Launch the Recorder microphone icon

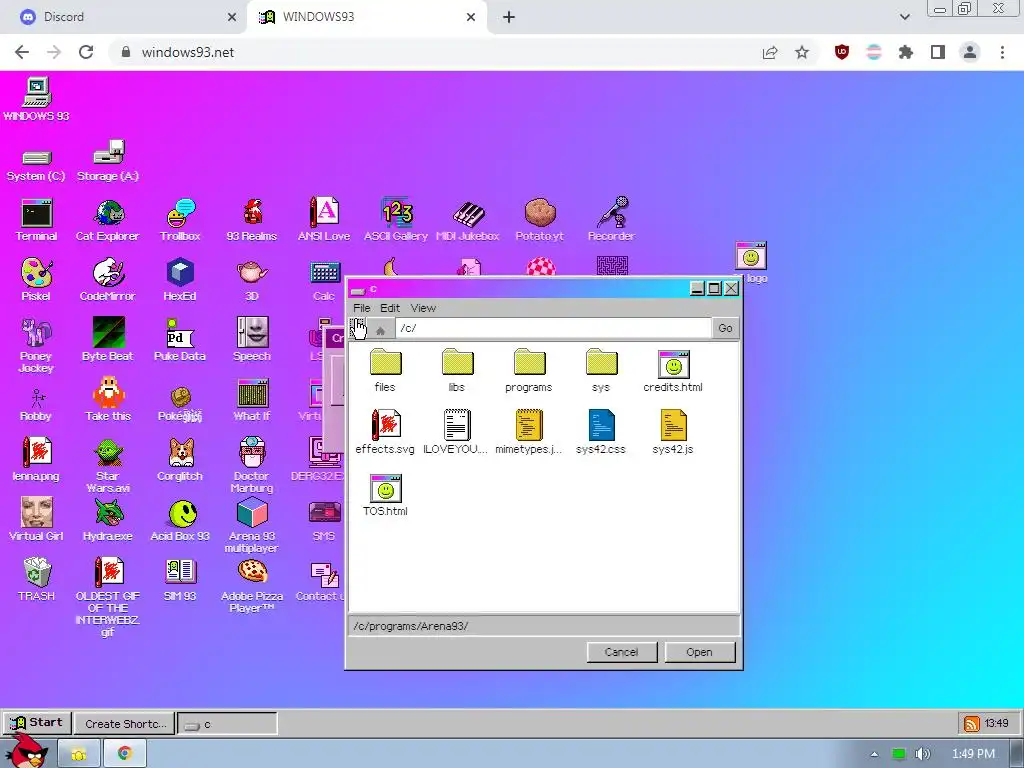[611, 220]
